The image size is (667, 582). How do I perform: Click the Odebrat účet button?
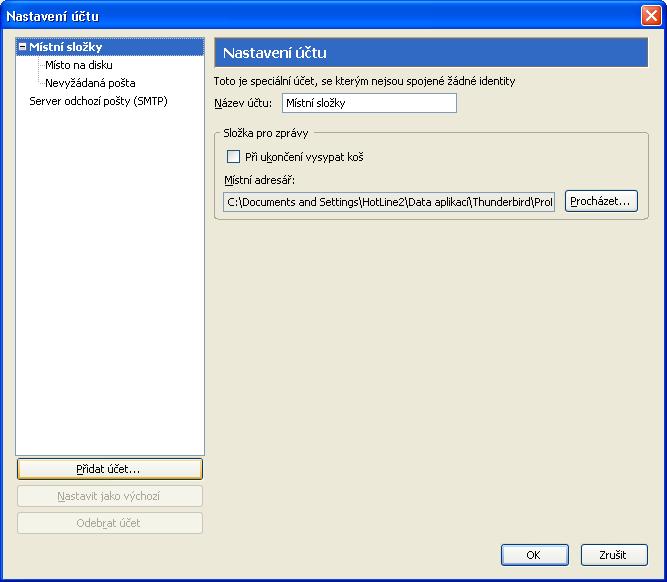click(x=110, y=523)
